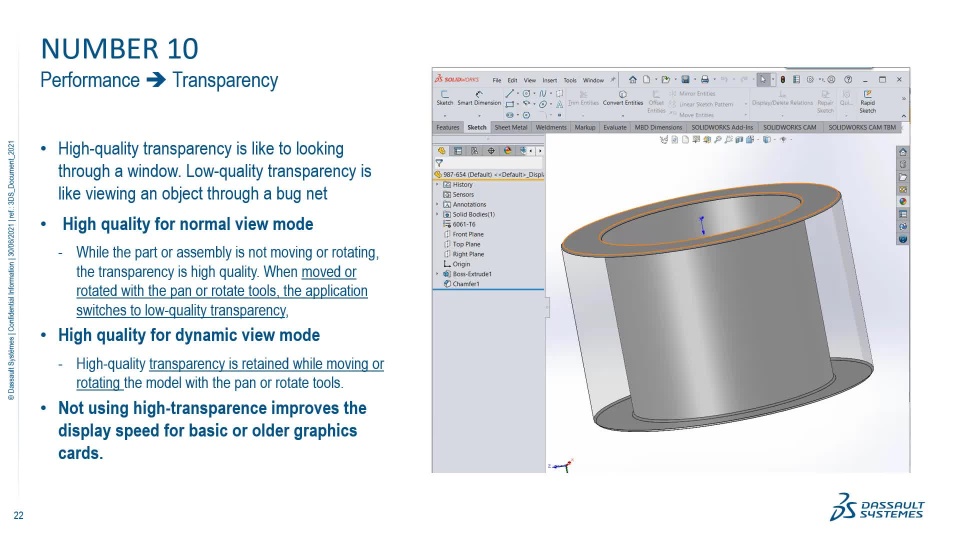Image resolution: width=960 pixels, height=540 pixels.
Task: Expand the Solid Bodies(1) node
Action: pyautogui.click(x=437, y=214)
